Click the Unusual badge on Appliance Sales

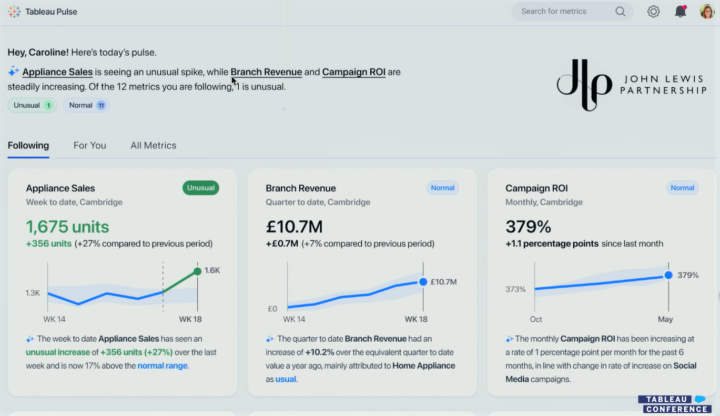point(201,188)
